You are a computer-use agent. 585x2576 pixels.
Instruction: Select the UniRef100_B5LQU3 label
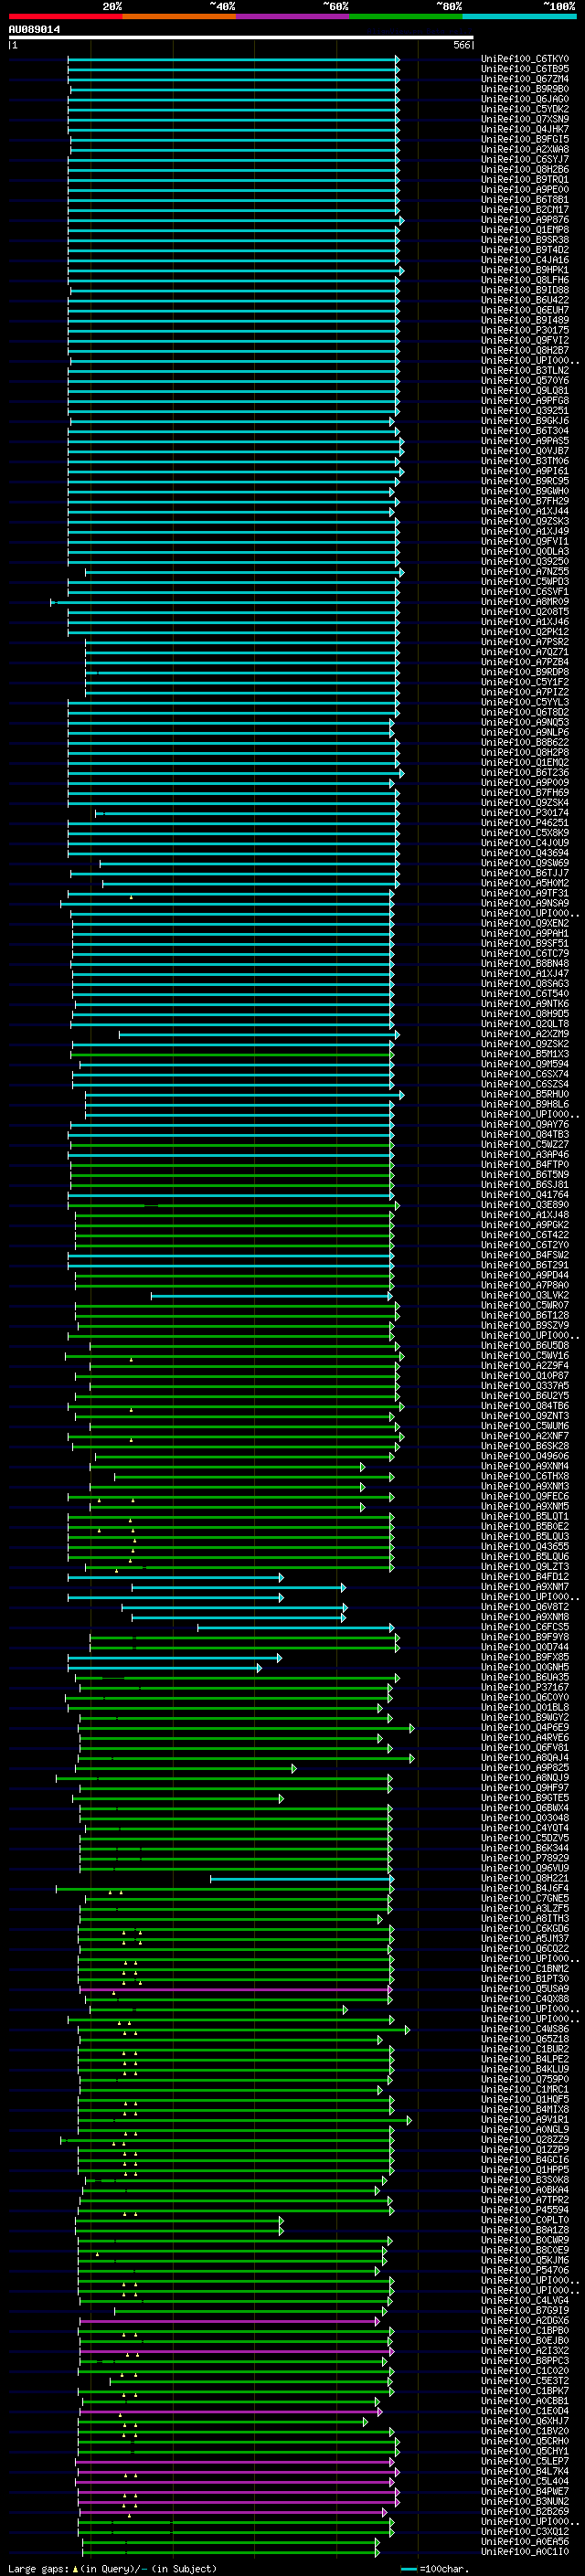[525, 1536]
